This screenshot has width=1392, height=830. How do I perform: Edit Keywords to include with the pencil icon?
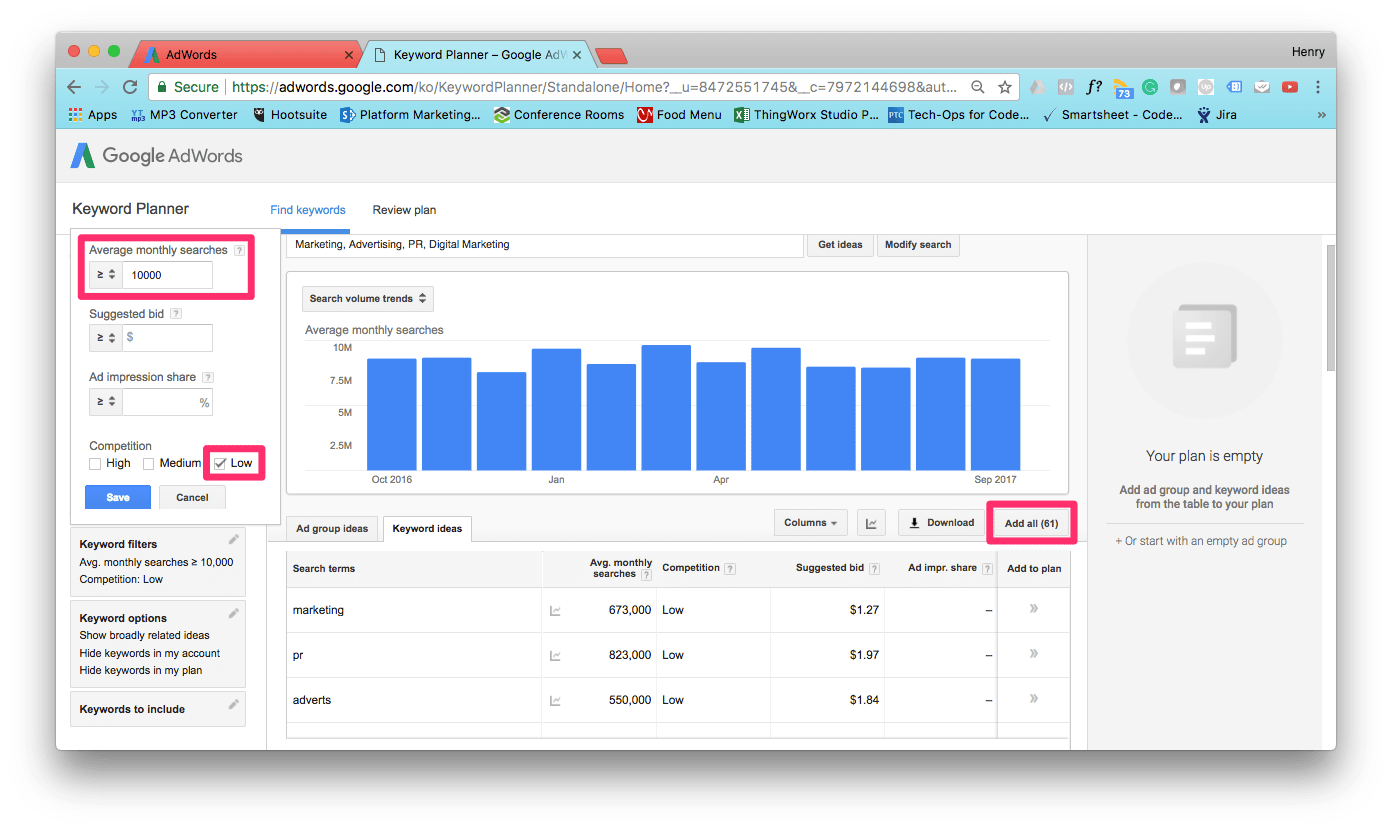(x=233, y=705)
